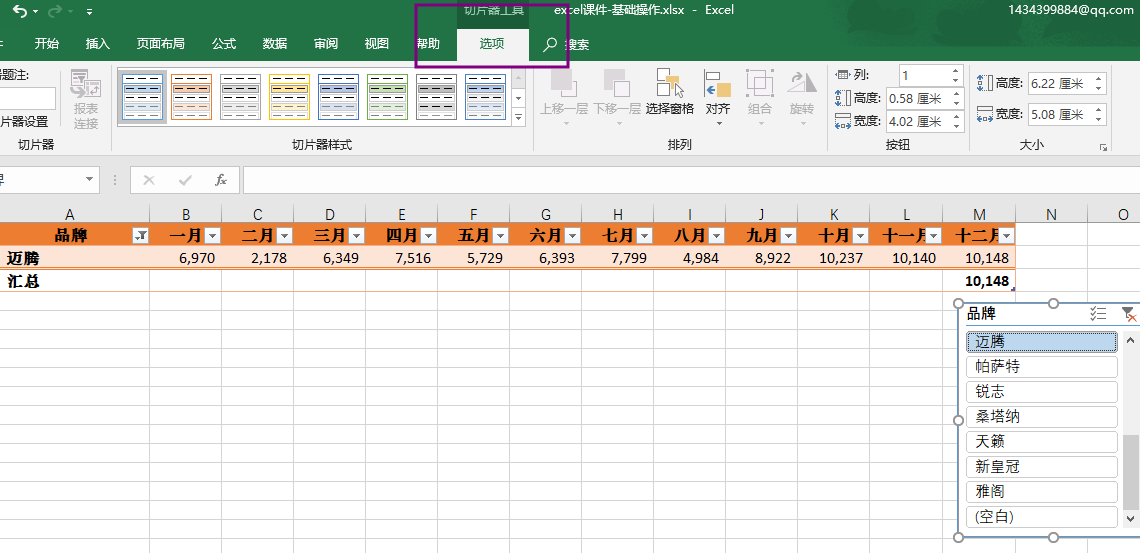Image resolution: width=1140 pixels, height=553 pixels.
Task: Open the 三月 column filter dropdown
Action: pos(356,235)
